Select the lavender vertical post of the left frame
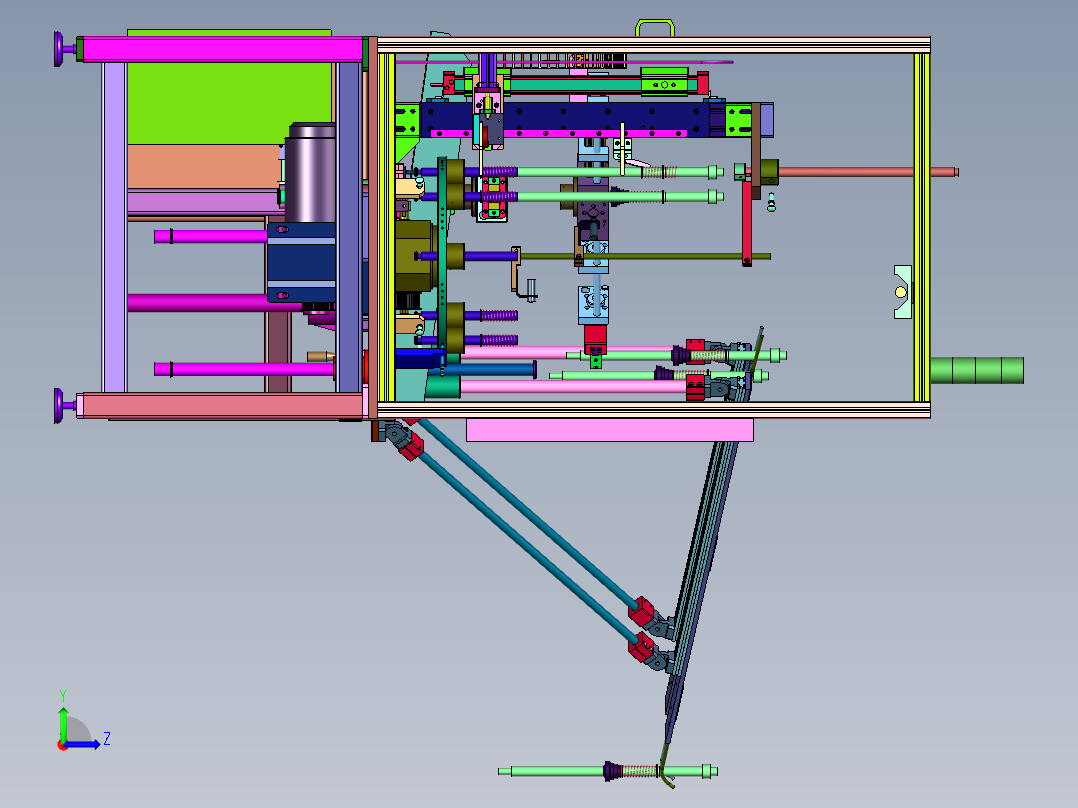1078x808 pixels. pos(114,227)
